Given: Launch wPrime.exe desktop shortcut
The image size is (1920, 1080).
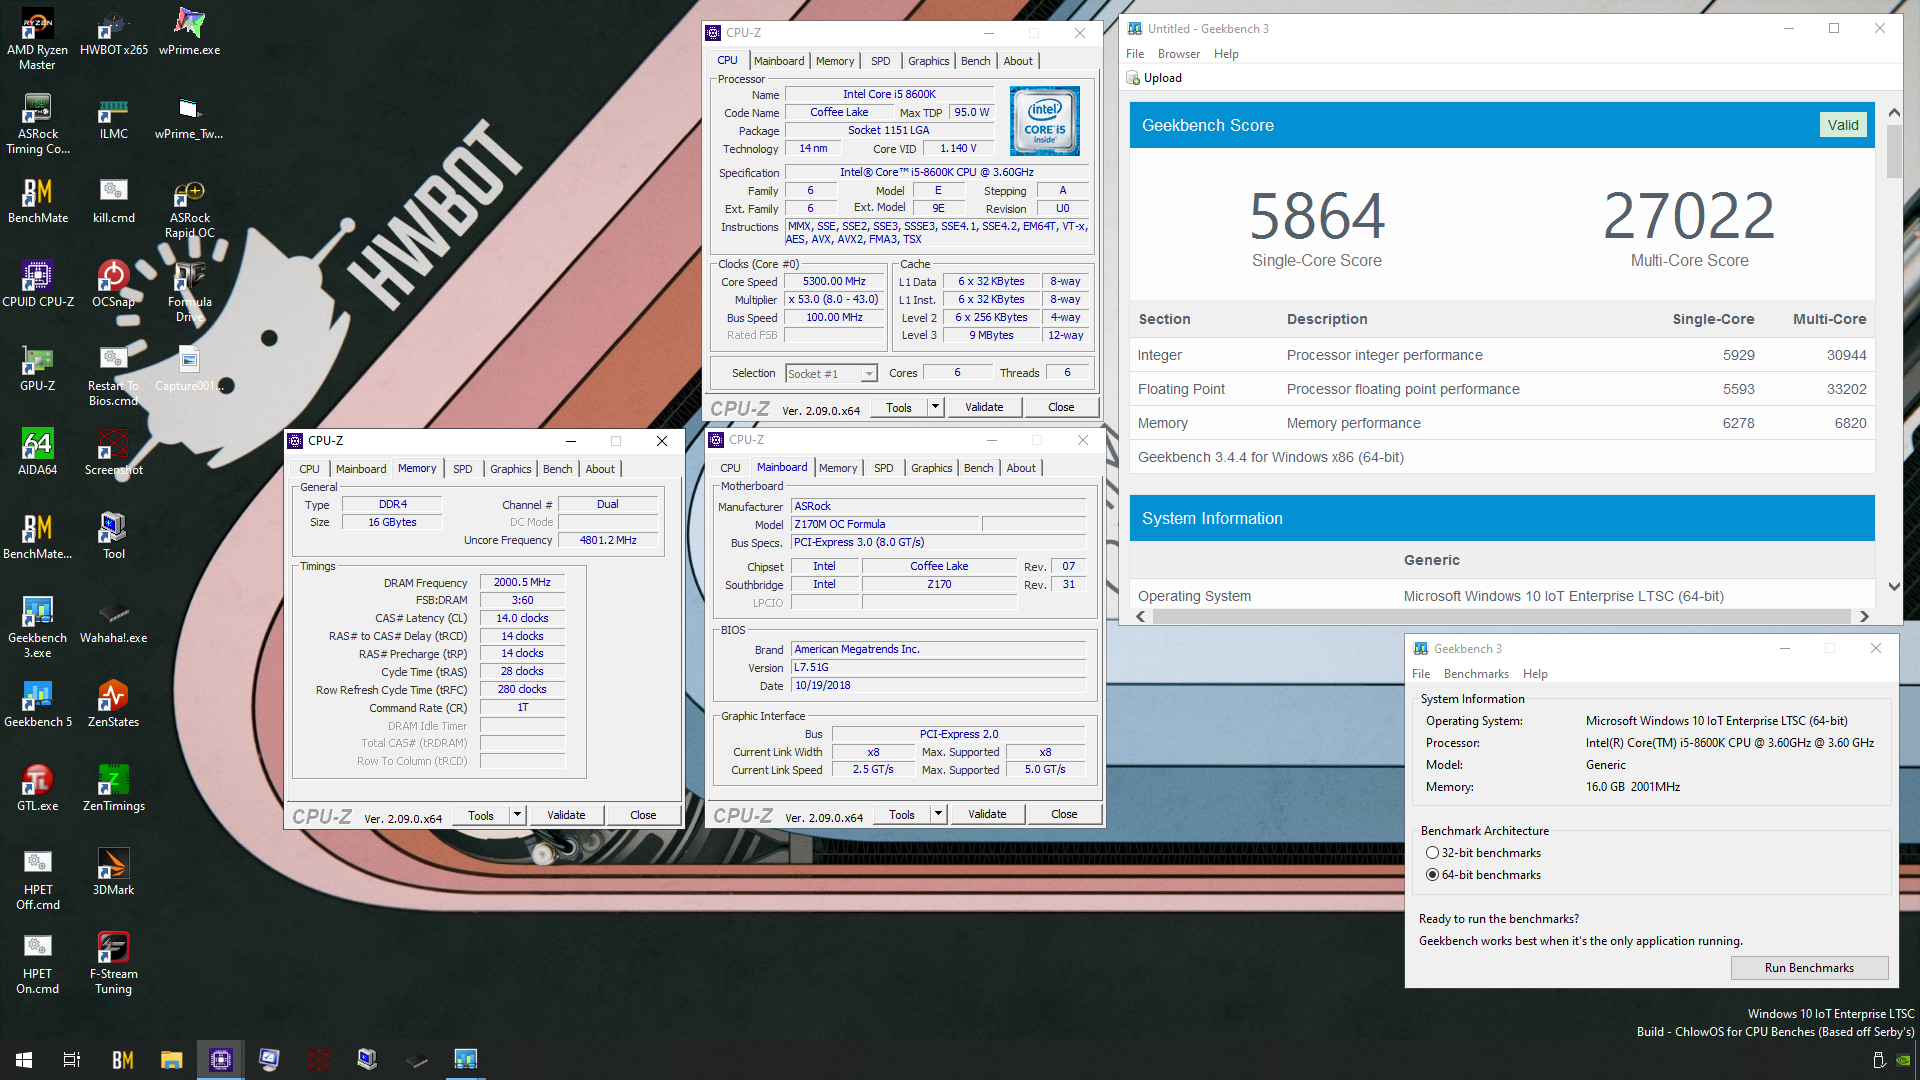Looking at the screenshot, I should tap(190, 32).
